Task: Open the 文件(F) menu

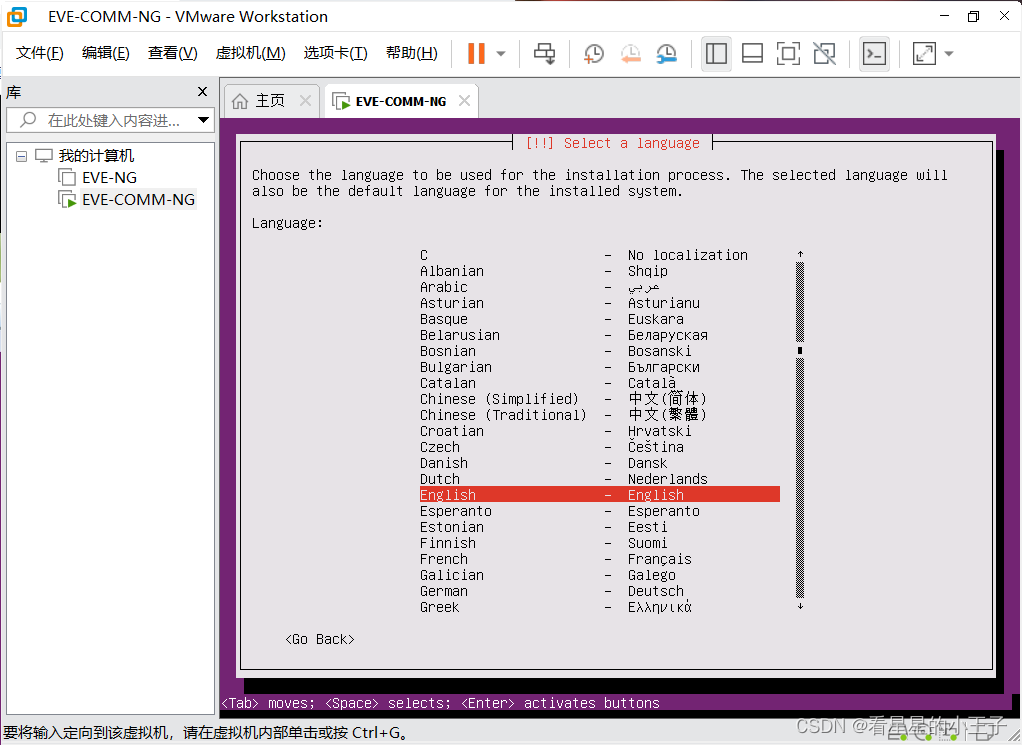Action: pyautogui.click(x=40, y=53)
